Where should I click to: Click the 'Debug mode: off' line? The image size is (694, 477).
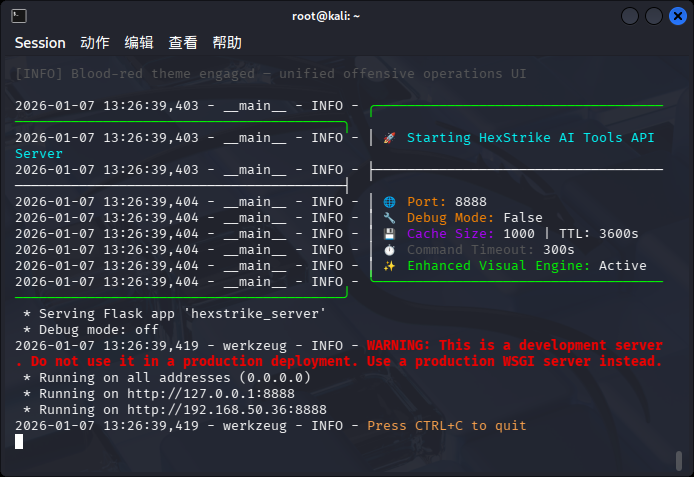coord(91,330)
